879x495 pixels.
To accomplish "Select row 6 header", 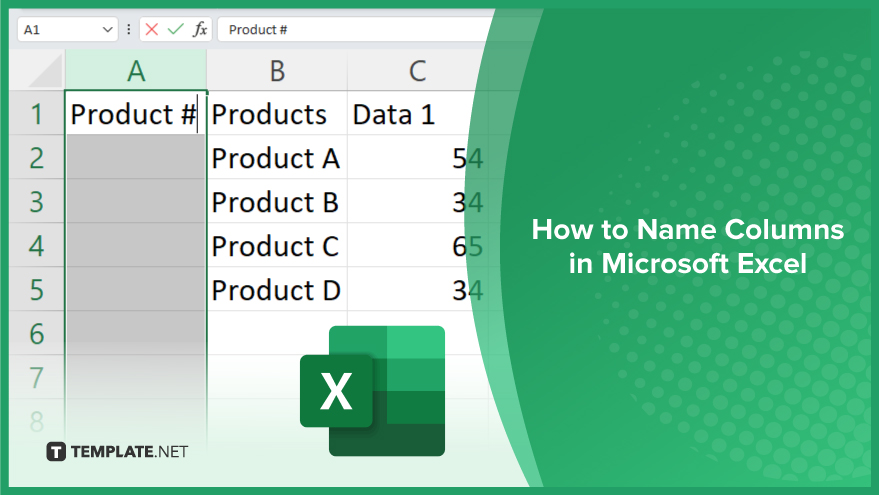I will click(36, 333).
